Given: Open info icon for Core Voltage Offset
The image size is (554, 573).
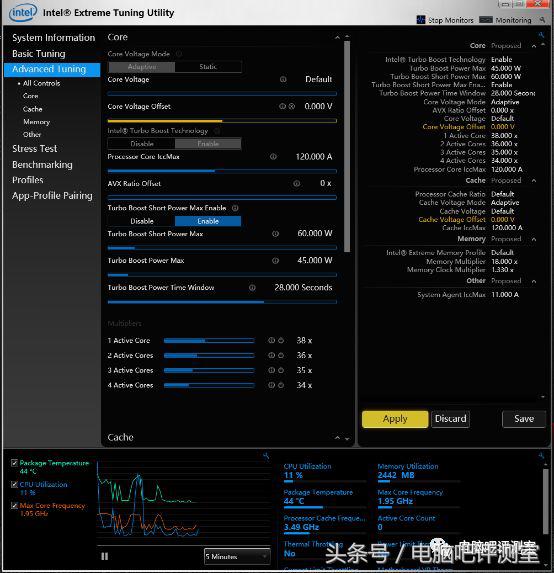Looking at the screenshot, I should click(x=282, y=106).
